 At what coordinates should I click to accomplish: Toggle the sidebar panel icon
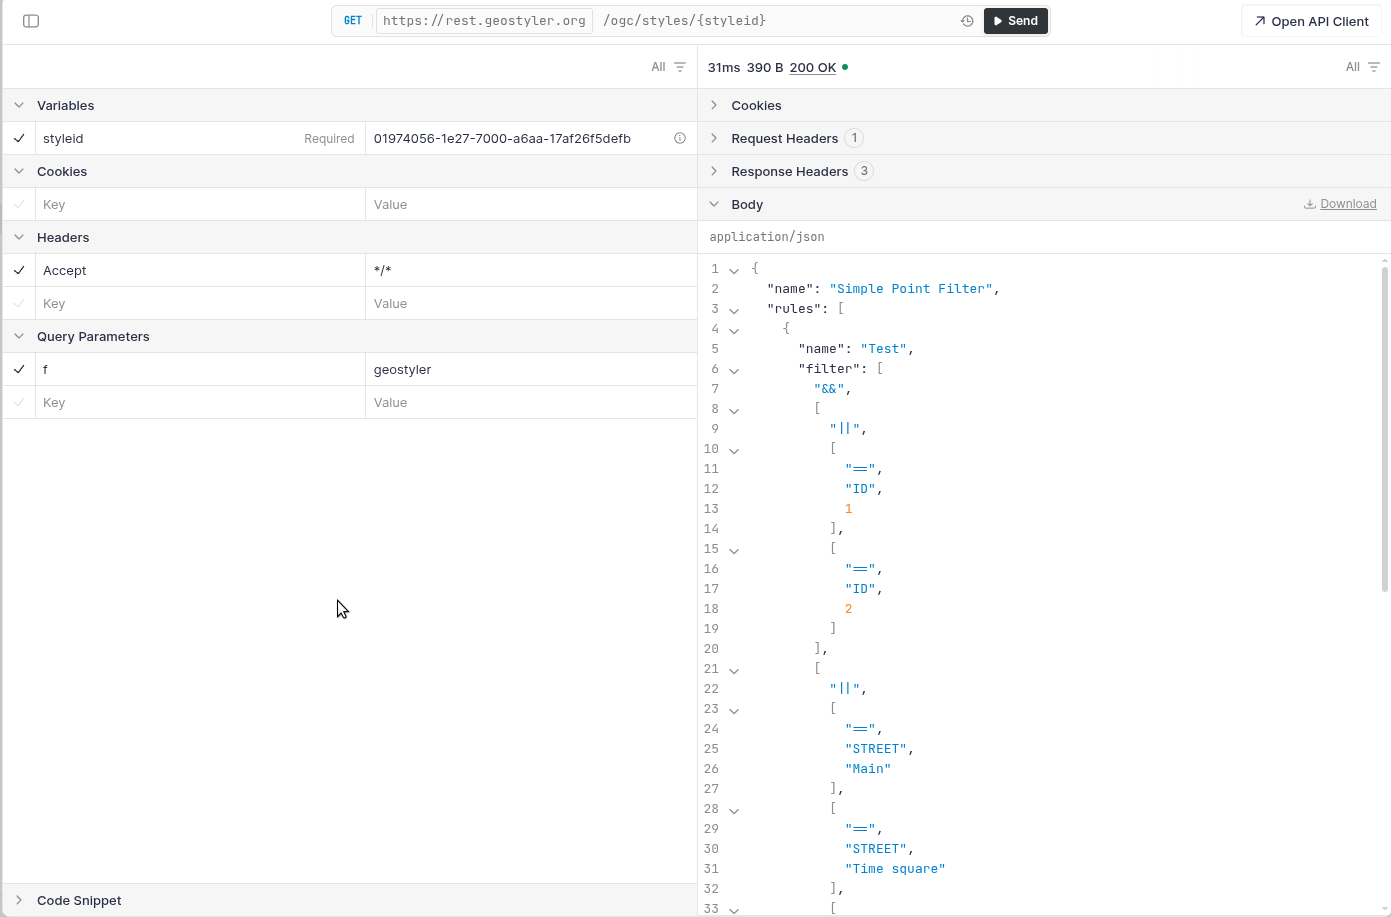[31, 21]
